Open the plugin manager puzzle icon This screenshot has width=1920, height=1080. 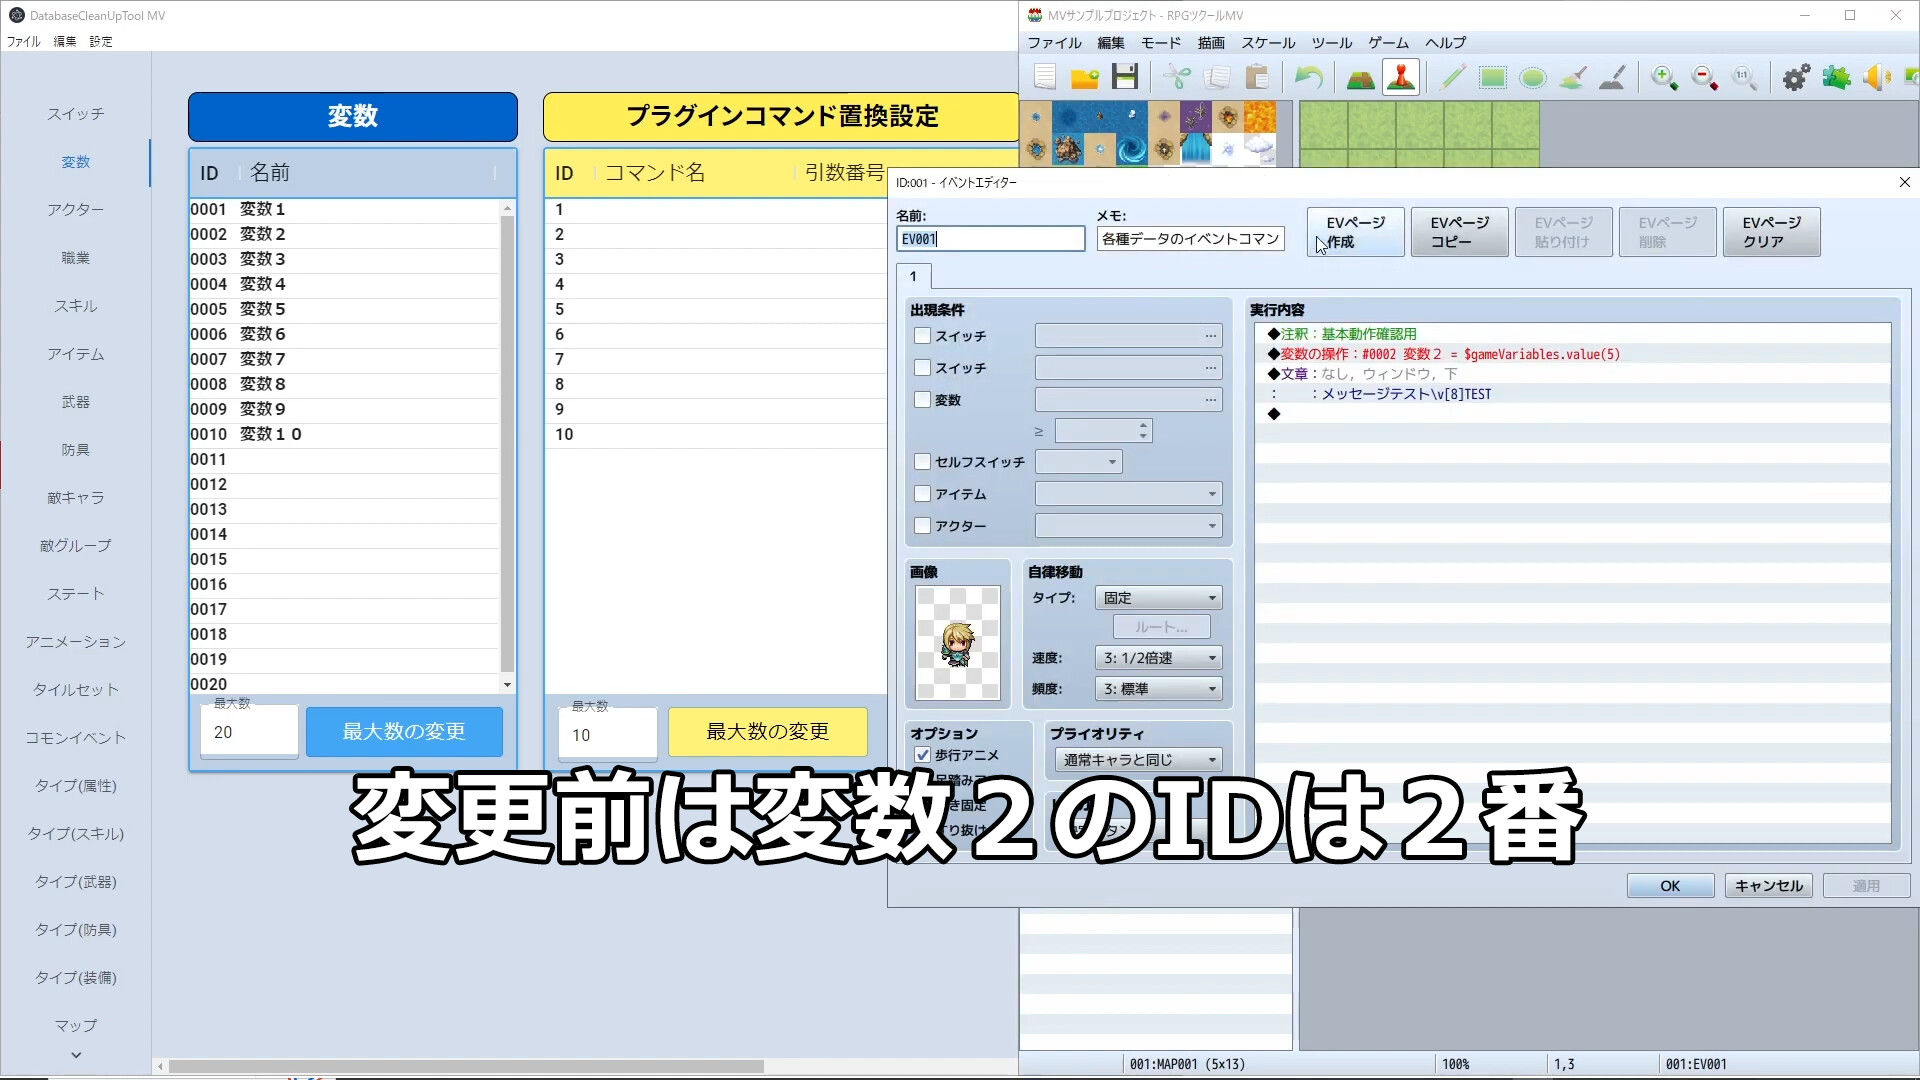click(x=1837, y=77)
